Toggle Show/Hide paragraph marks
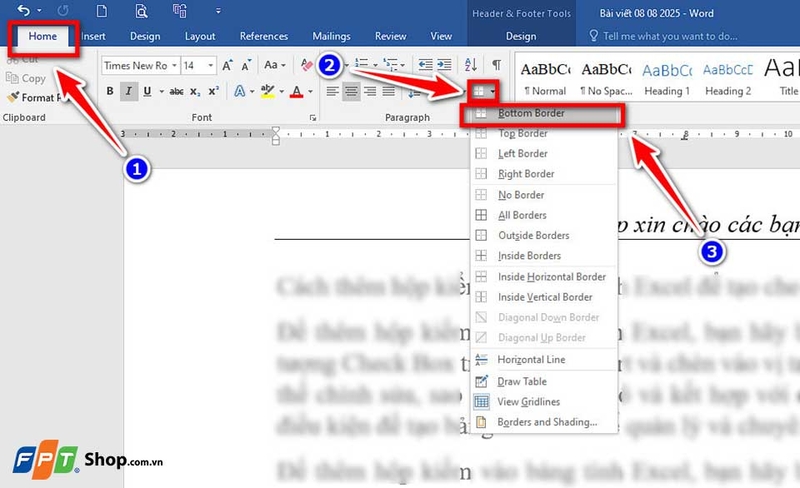 coord(496,64)
